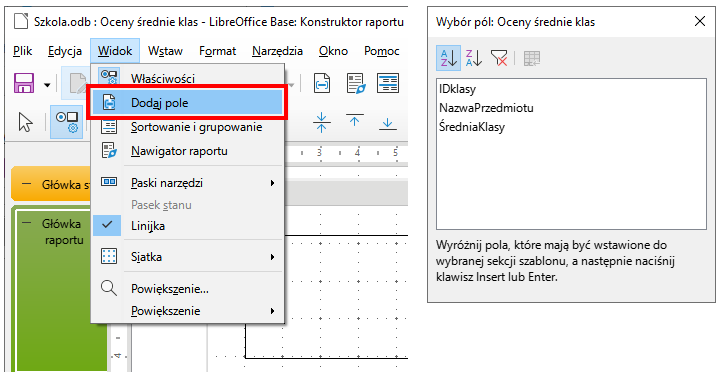Screen dimensions: 724x376
Task: Toggle the Properties control toolbar button
Action: point(66,122)
